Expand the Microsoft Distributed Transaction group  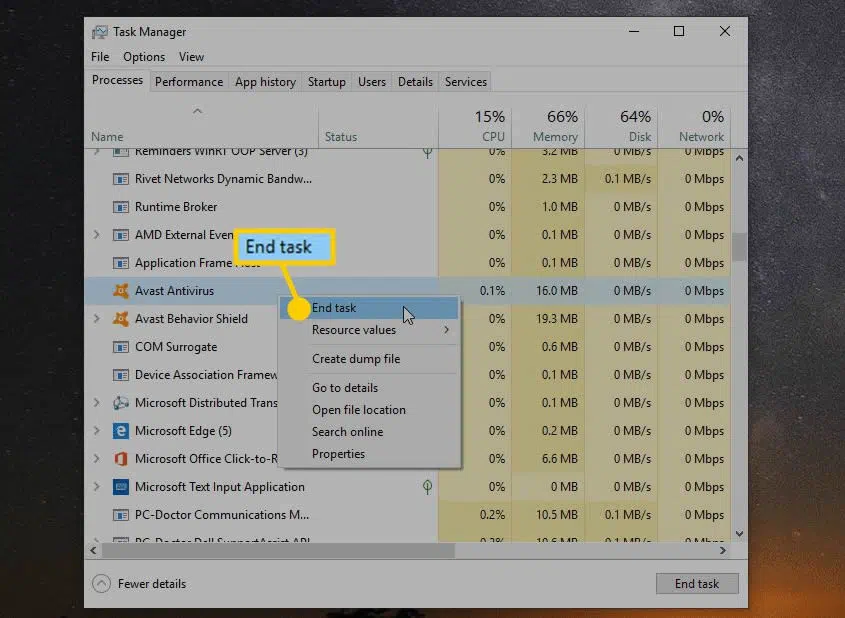pos(96,403)
